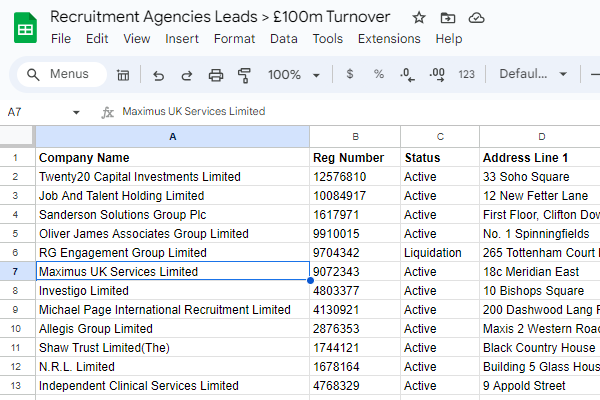The width and height of the screenshot is (600, 400).
Task: Select reg number cell 9072343
Action: coord(355,271)
